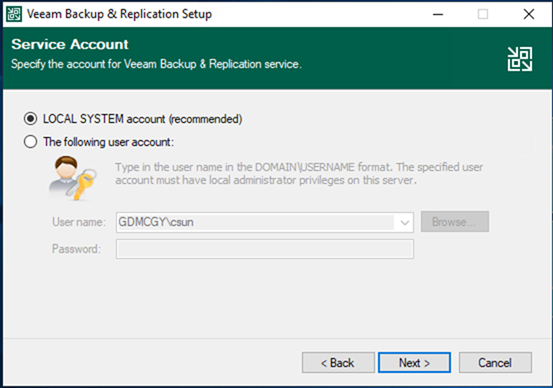Click the 'Veeam Backup & Replication Setup' title
Image resolution: width=553 pixels, height=388 pixels.
tap(119, 14)
